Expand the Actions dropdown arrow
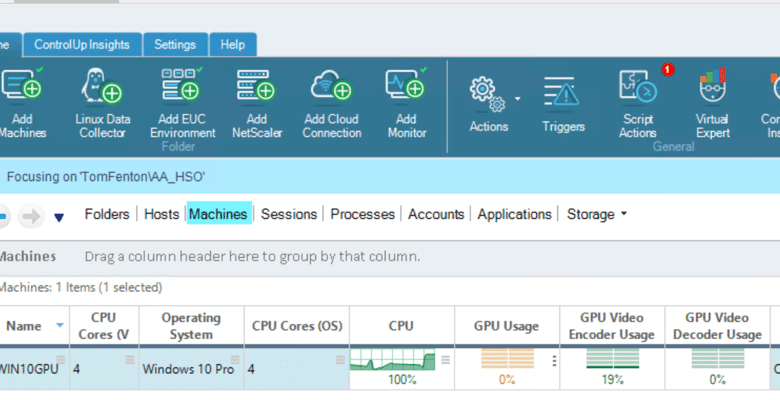 point(517,99)
